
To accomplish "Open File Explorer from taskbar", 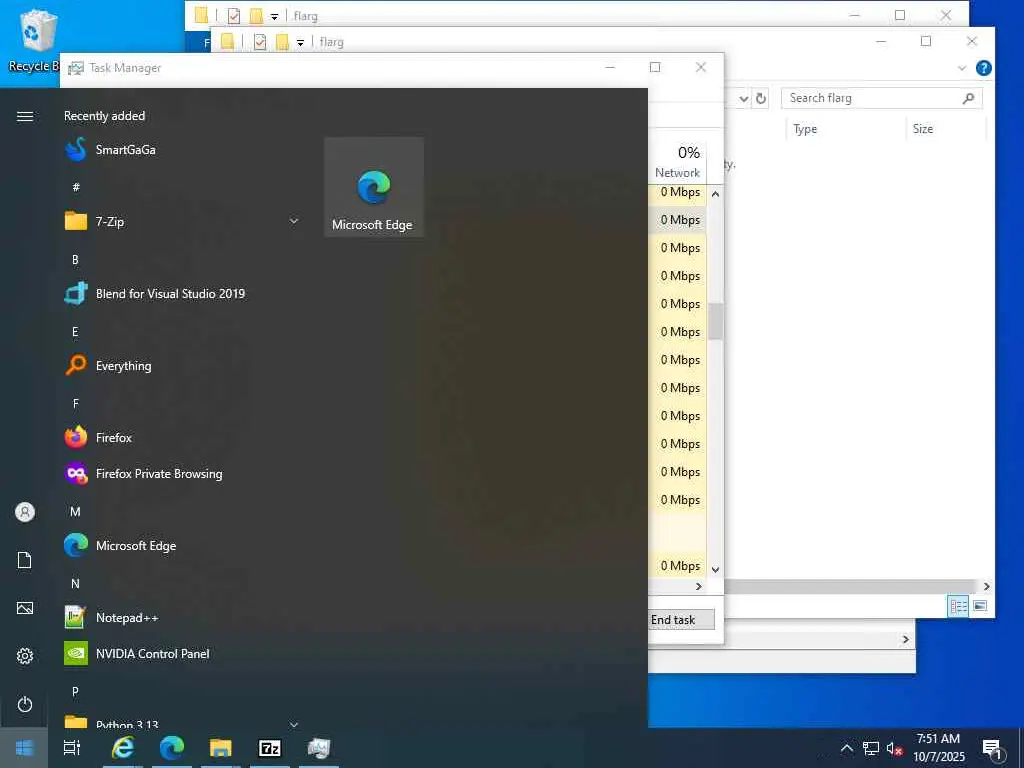I will 221,748.
